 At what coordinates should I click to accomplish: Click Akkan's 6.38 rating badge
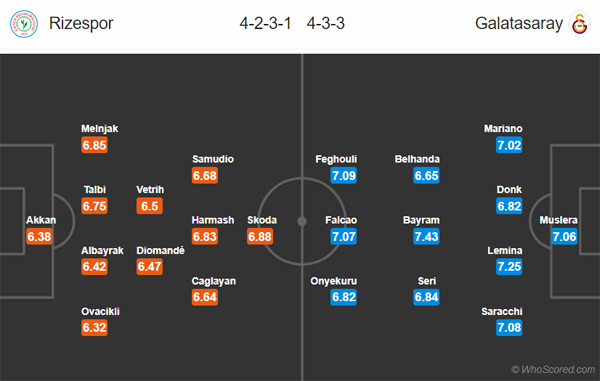(39, 236)
